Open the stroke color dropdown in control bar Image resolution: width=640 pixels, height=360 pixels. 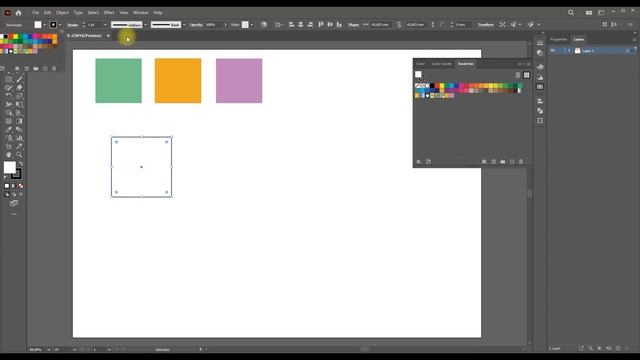pos(60,25)
